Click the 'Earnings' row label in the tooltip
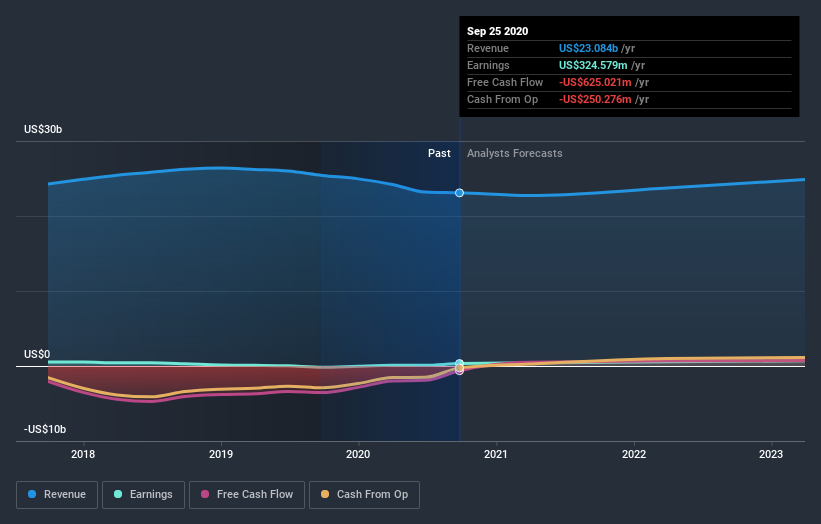 tap(488, 65)
